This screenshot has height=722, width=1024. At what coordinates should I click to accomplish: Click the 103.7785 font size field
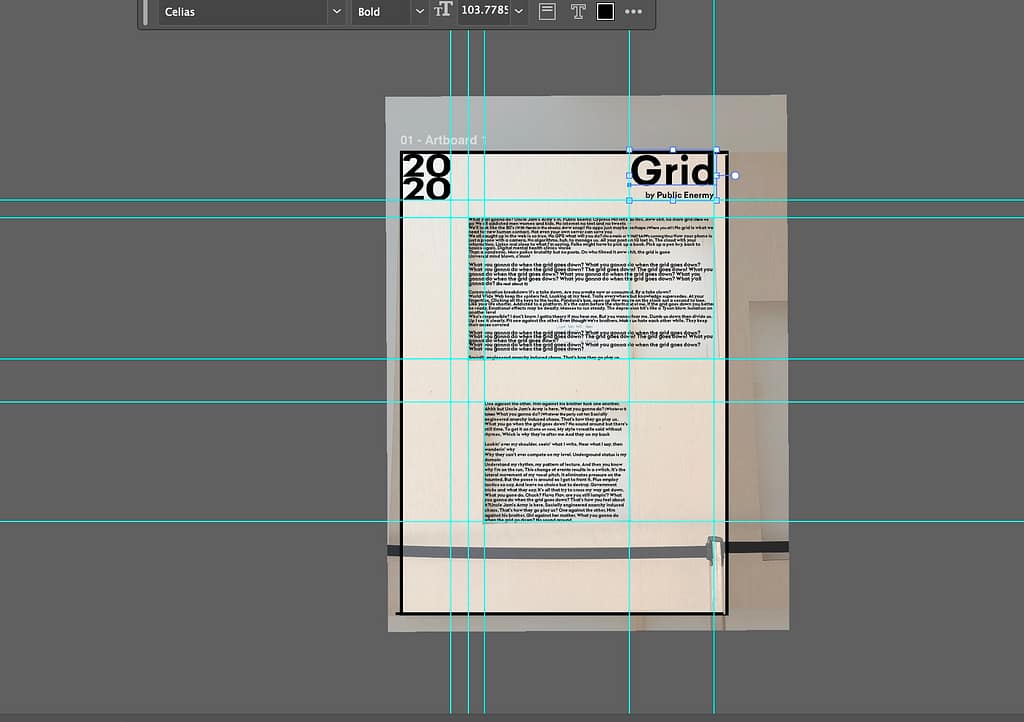[x=484, y=12]
